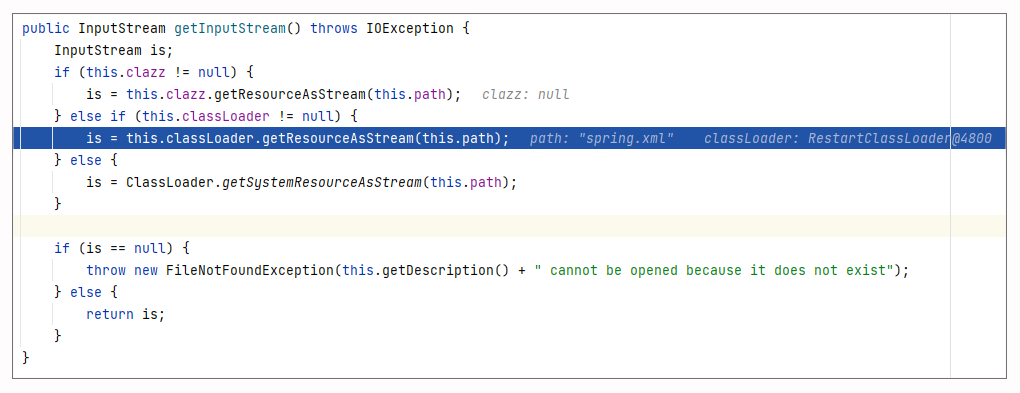This screenshot has height=393, width=1020.
Task: Click getSystemResourceAsStream static method call
Action: 322,182
